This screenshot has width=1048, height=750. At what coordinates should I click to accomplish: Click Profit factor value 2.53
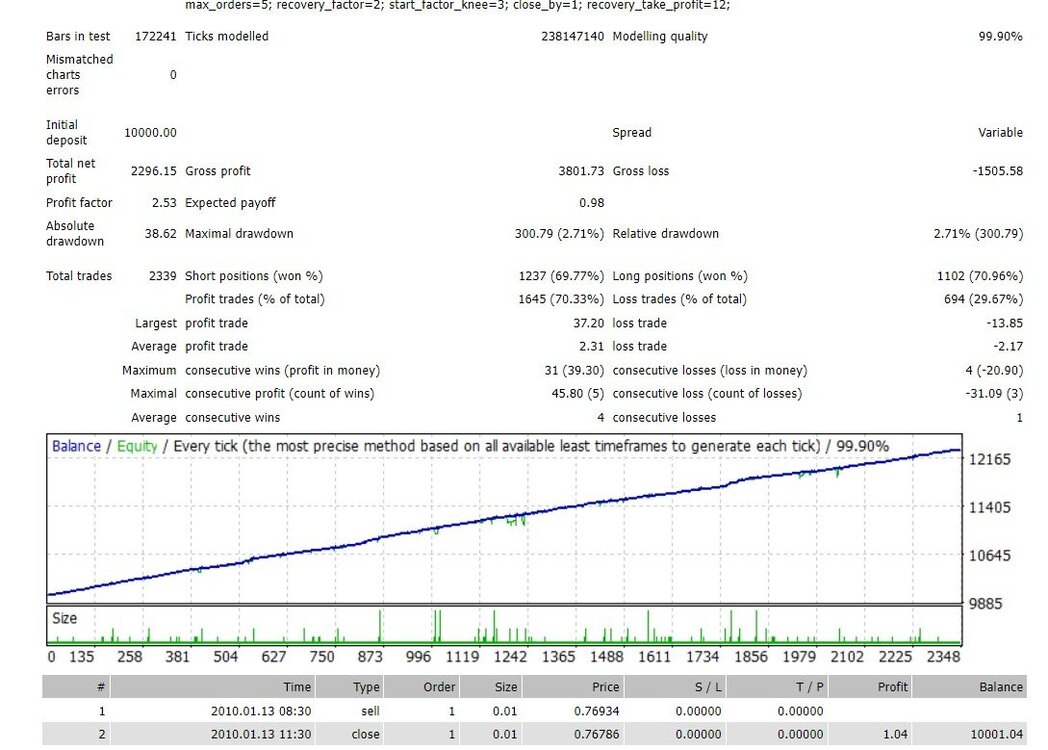[x=164, y=203]
